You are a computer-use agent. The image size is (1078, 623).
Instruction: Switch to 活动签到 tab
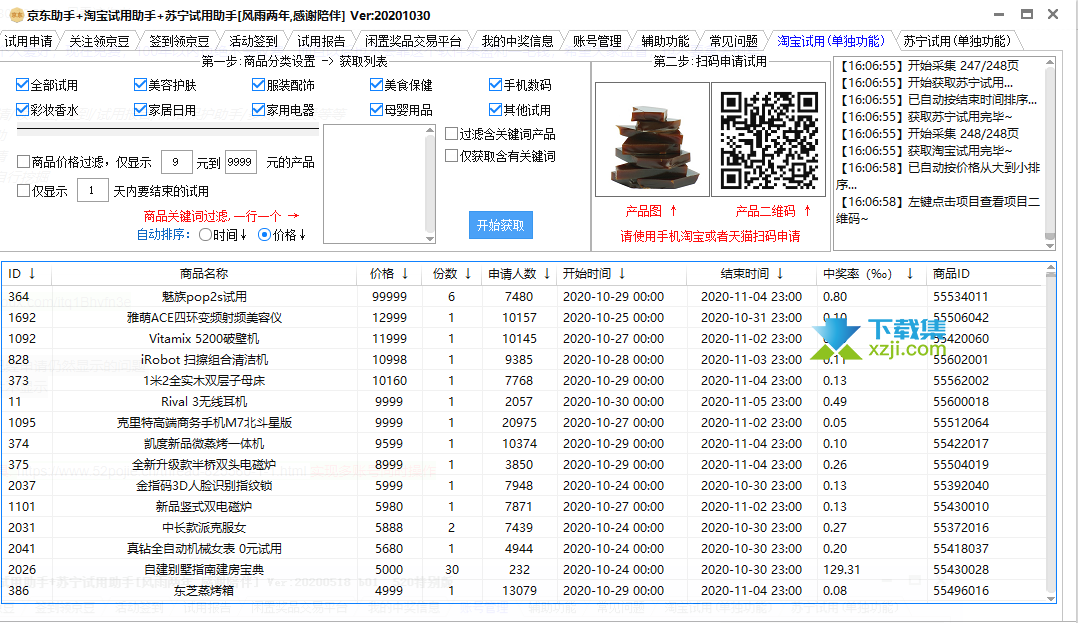point(252,41)
